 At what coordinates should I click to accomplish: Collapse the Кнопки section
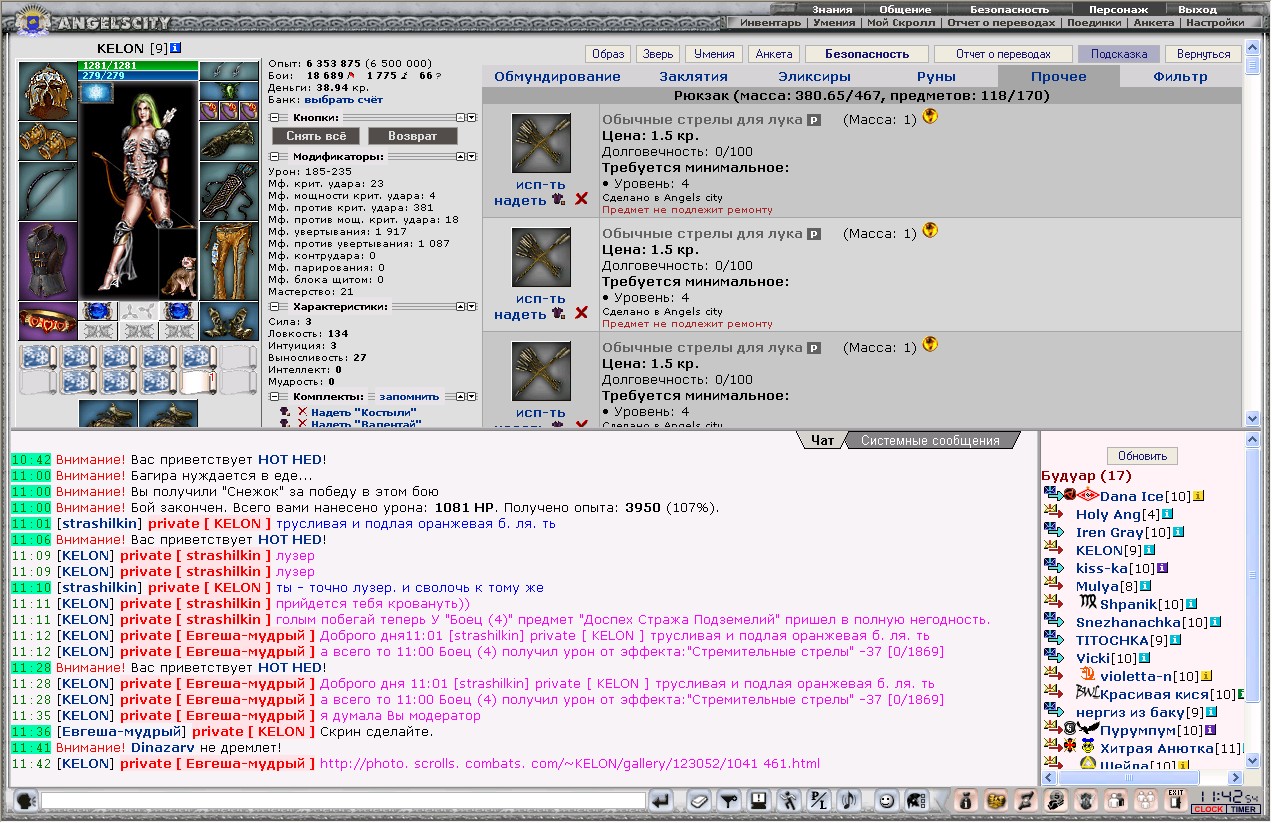click(x=275, y=117)
